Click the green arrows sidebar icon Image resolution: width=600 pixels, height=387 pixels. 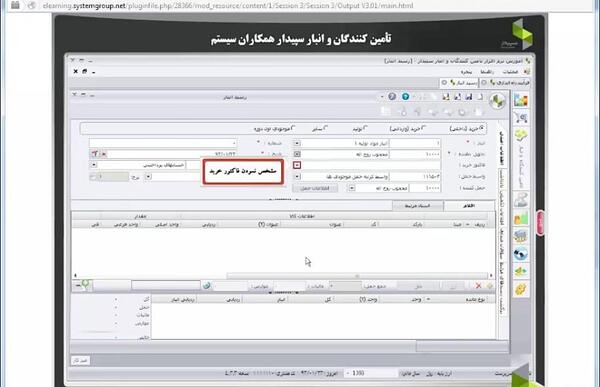pyautogui.click(x=521, y=271)
